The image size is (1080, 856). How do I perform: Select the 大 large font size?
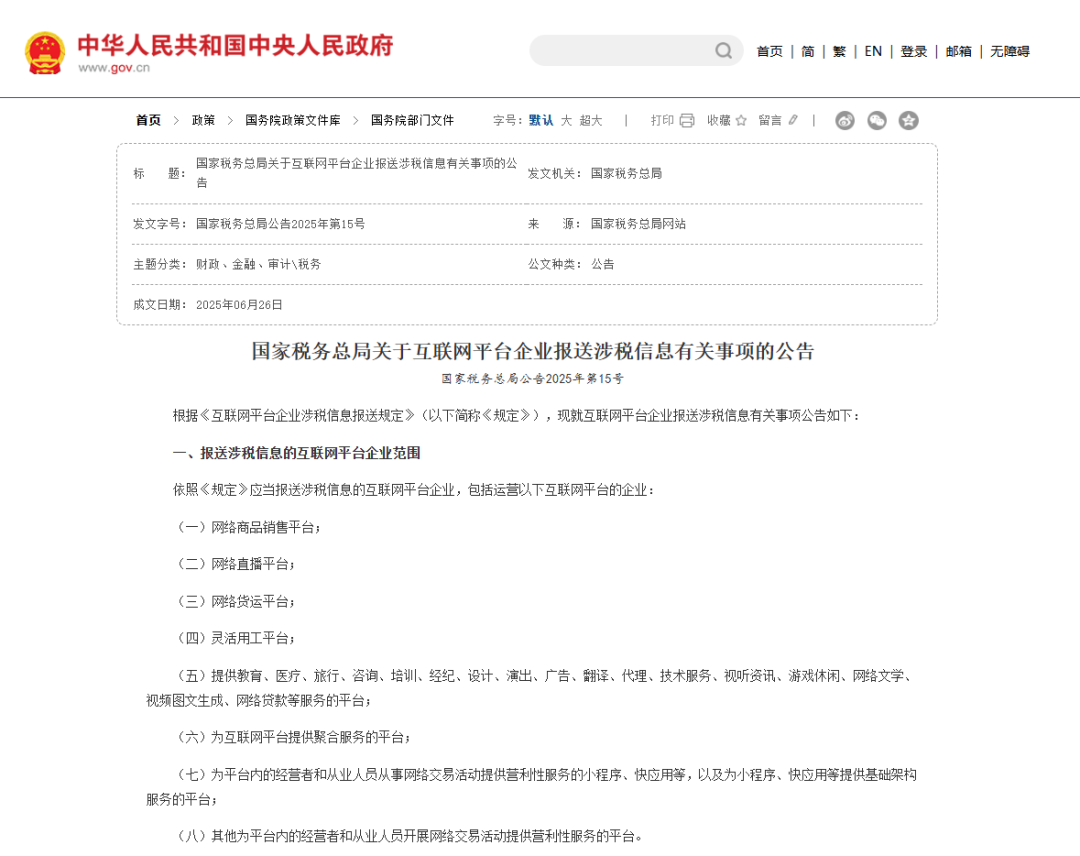(565, 120)
